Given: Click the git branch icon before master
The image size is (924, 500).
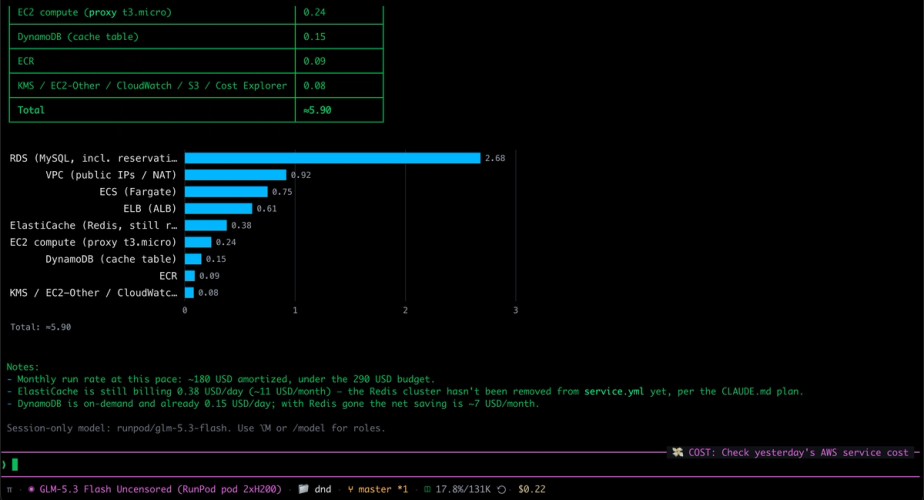Looking at the screenshot, I should [x=351, y=489].
